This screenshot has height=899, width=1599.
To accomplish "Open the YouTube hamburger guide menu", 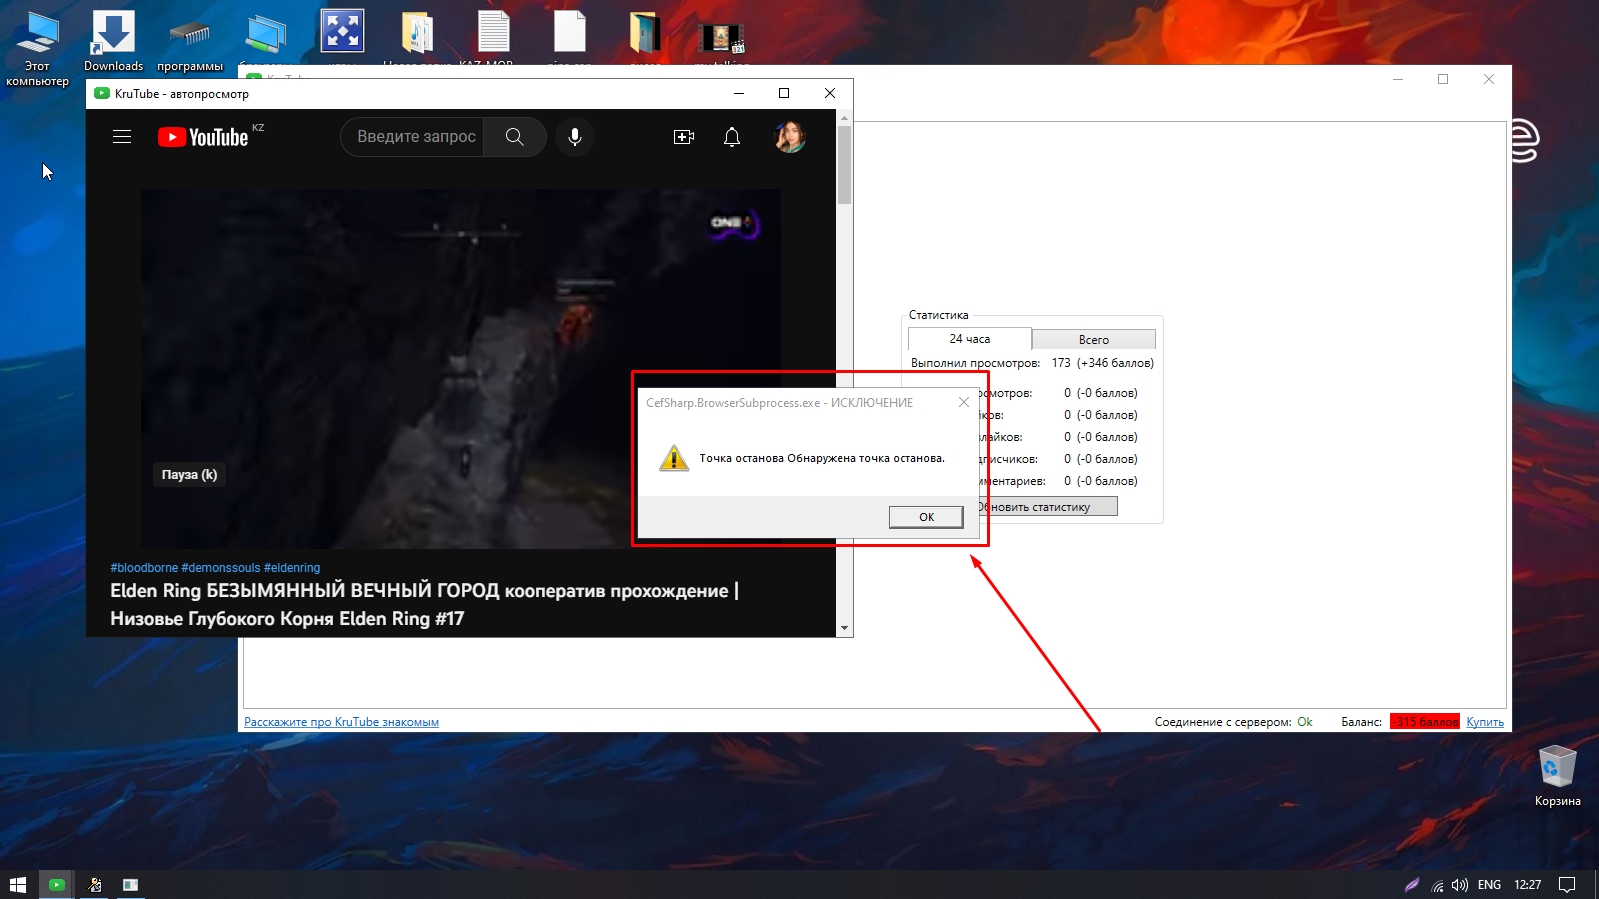I will (x=122, y=137).
